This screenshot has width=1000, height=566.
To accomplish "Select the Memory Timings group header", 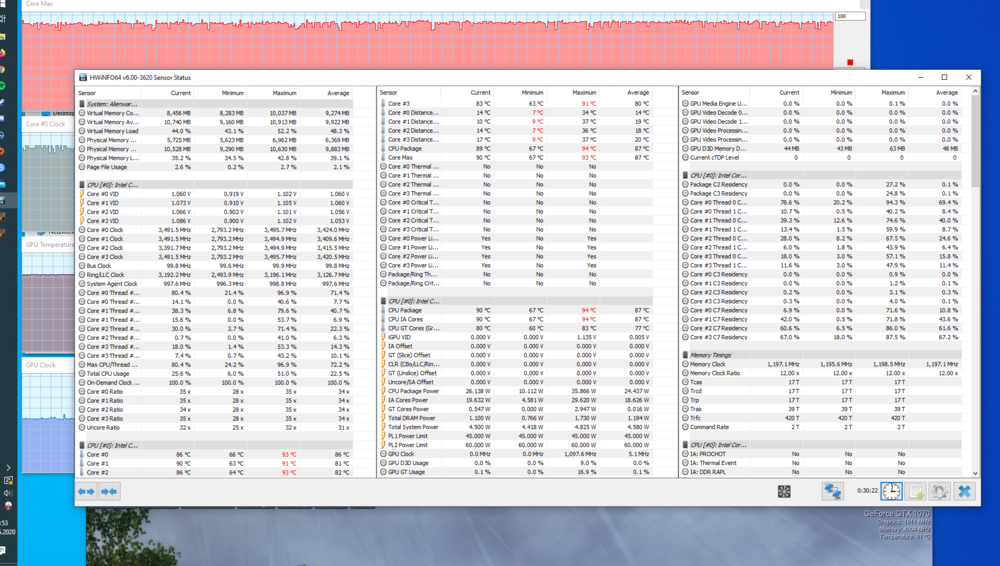I will coord(720,355).
